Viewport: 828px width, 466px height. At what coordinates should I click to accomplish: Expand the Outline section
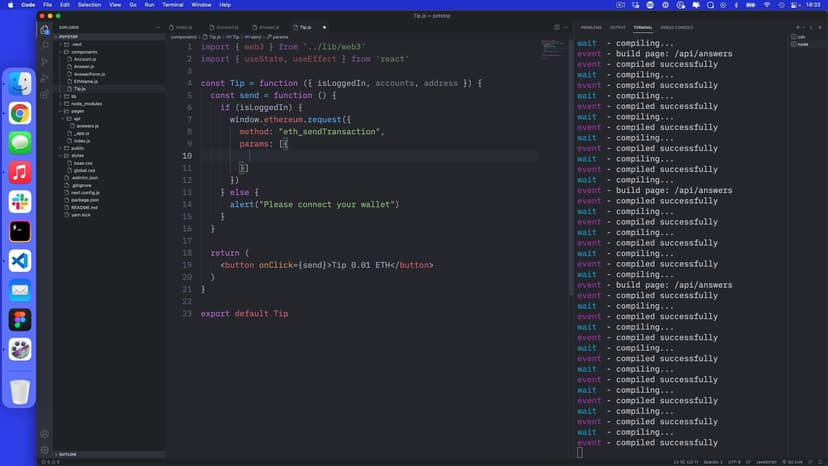[68, 454]
